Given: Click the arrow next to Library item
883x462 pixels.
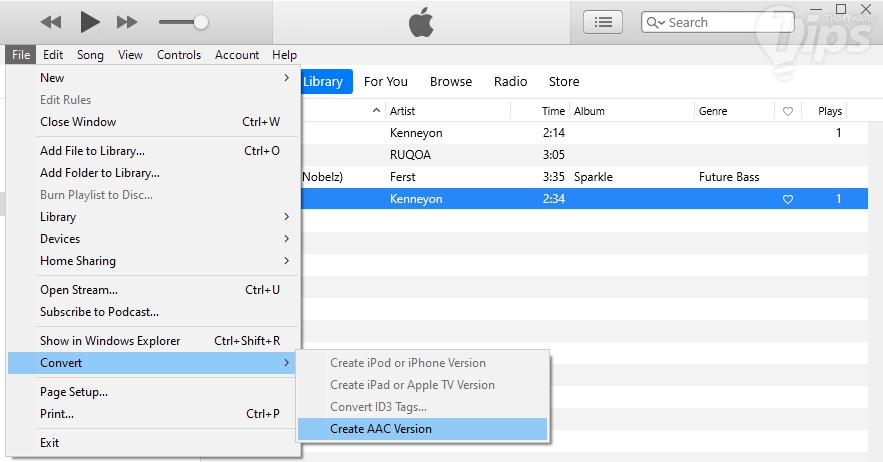Looking at the screenshot, I should pos(287,217).
